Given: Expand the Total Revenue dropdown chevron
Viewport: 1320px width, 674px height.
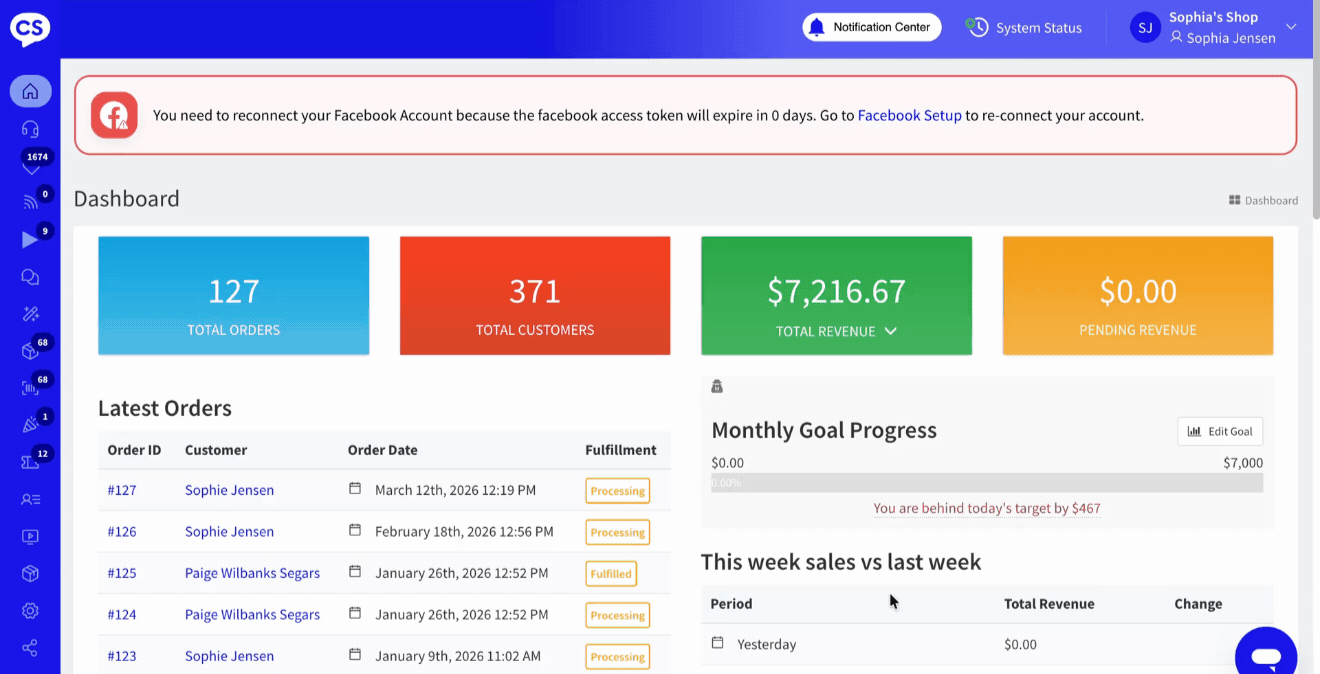Looking at the screenshot, I should click(x=890, y=331).
